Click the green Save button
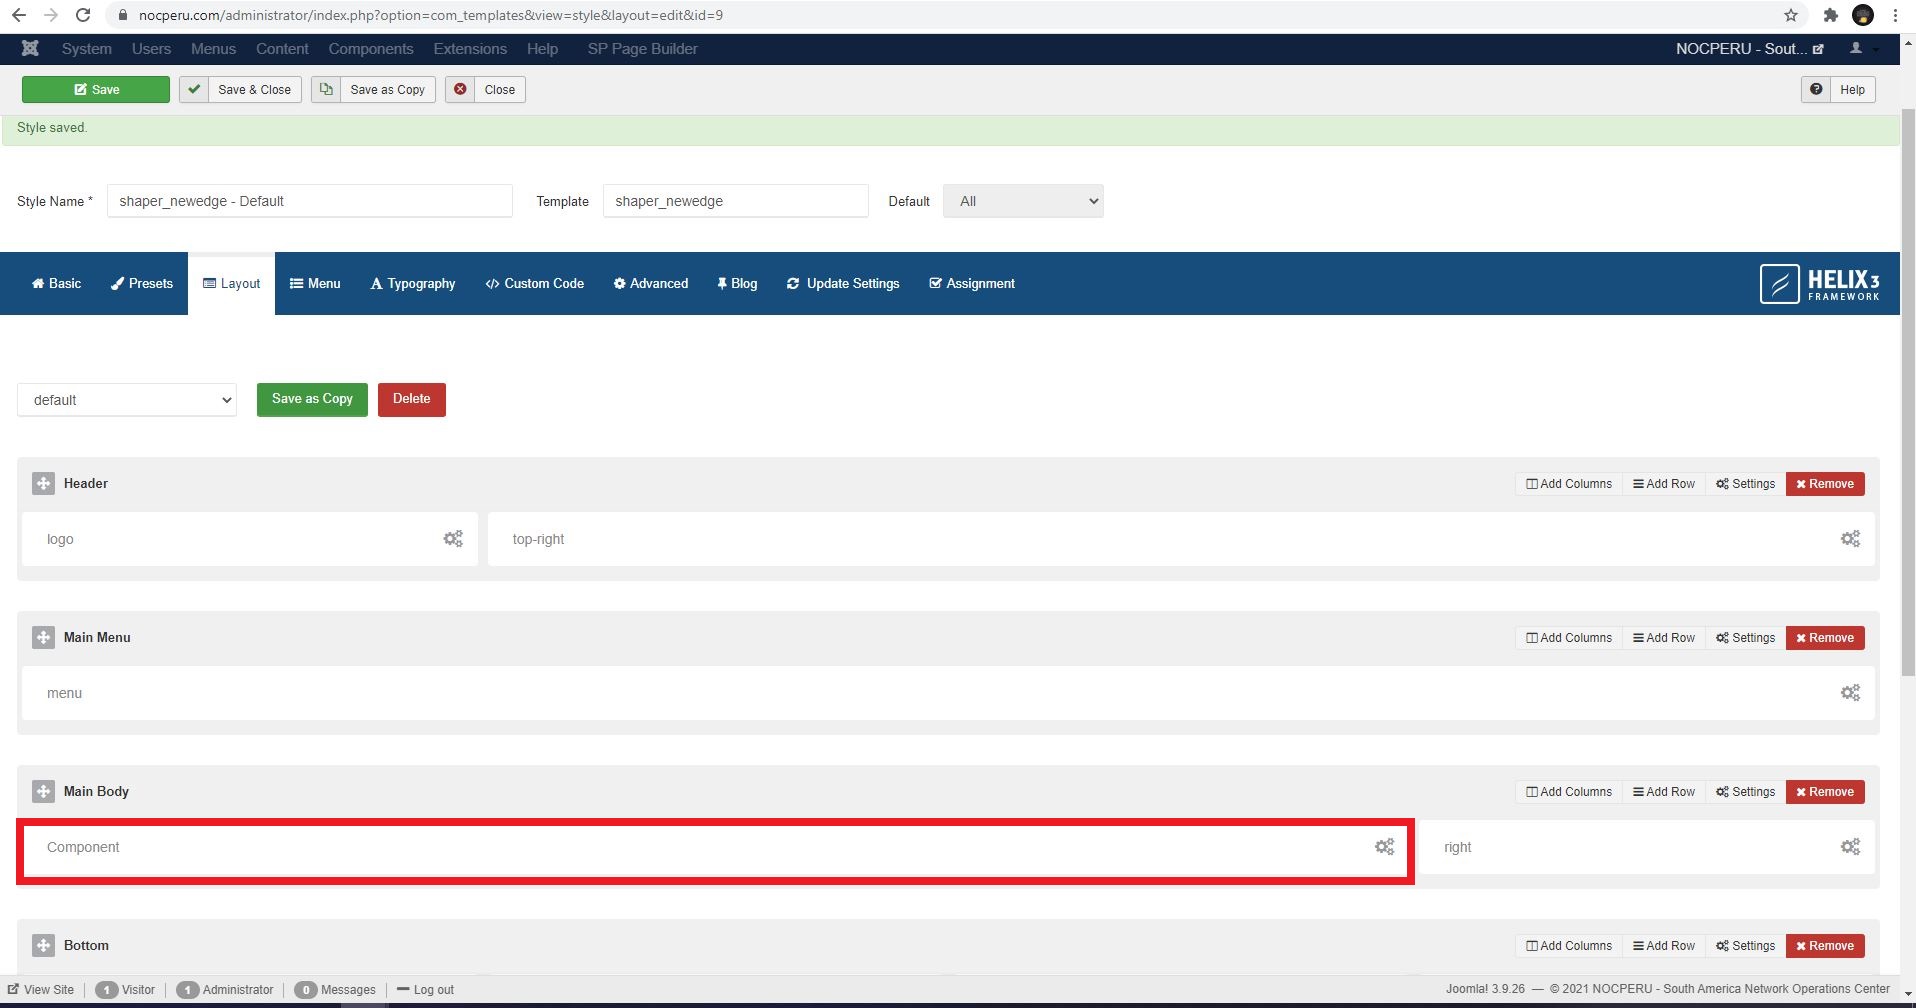The image size is (1916, 1008). 96,90
